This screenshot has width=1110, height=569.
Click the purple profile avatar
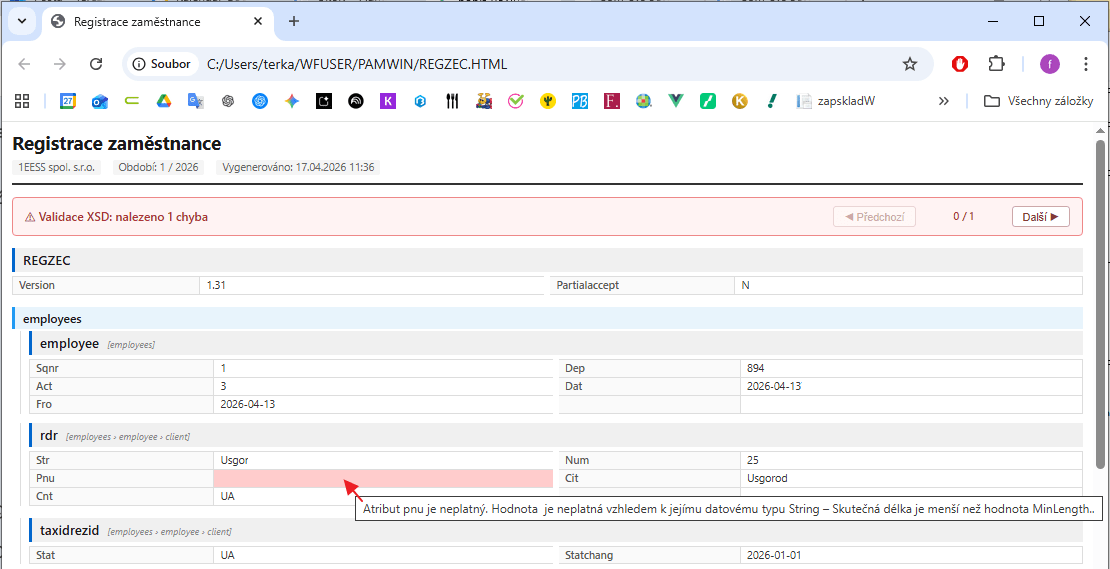tap(1049, 64)
